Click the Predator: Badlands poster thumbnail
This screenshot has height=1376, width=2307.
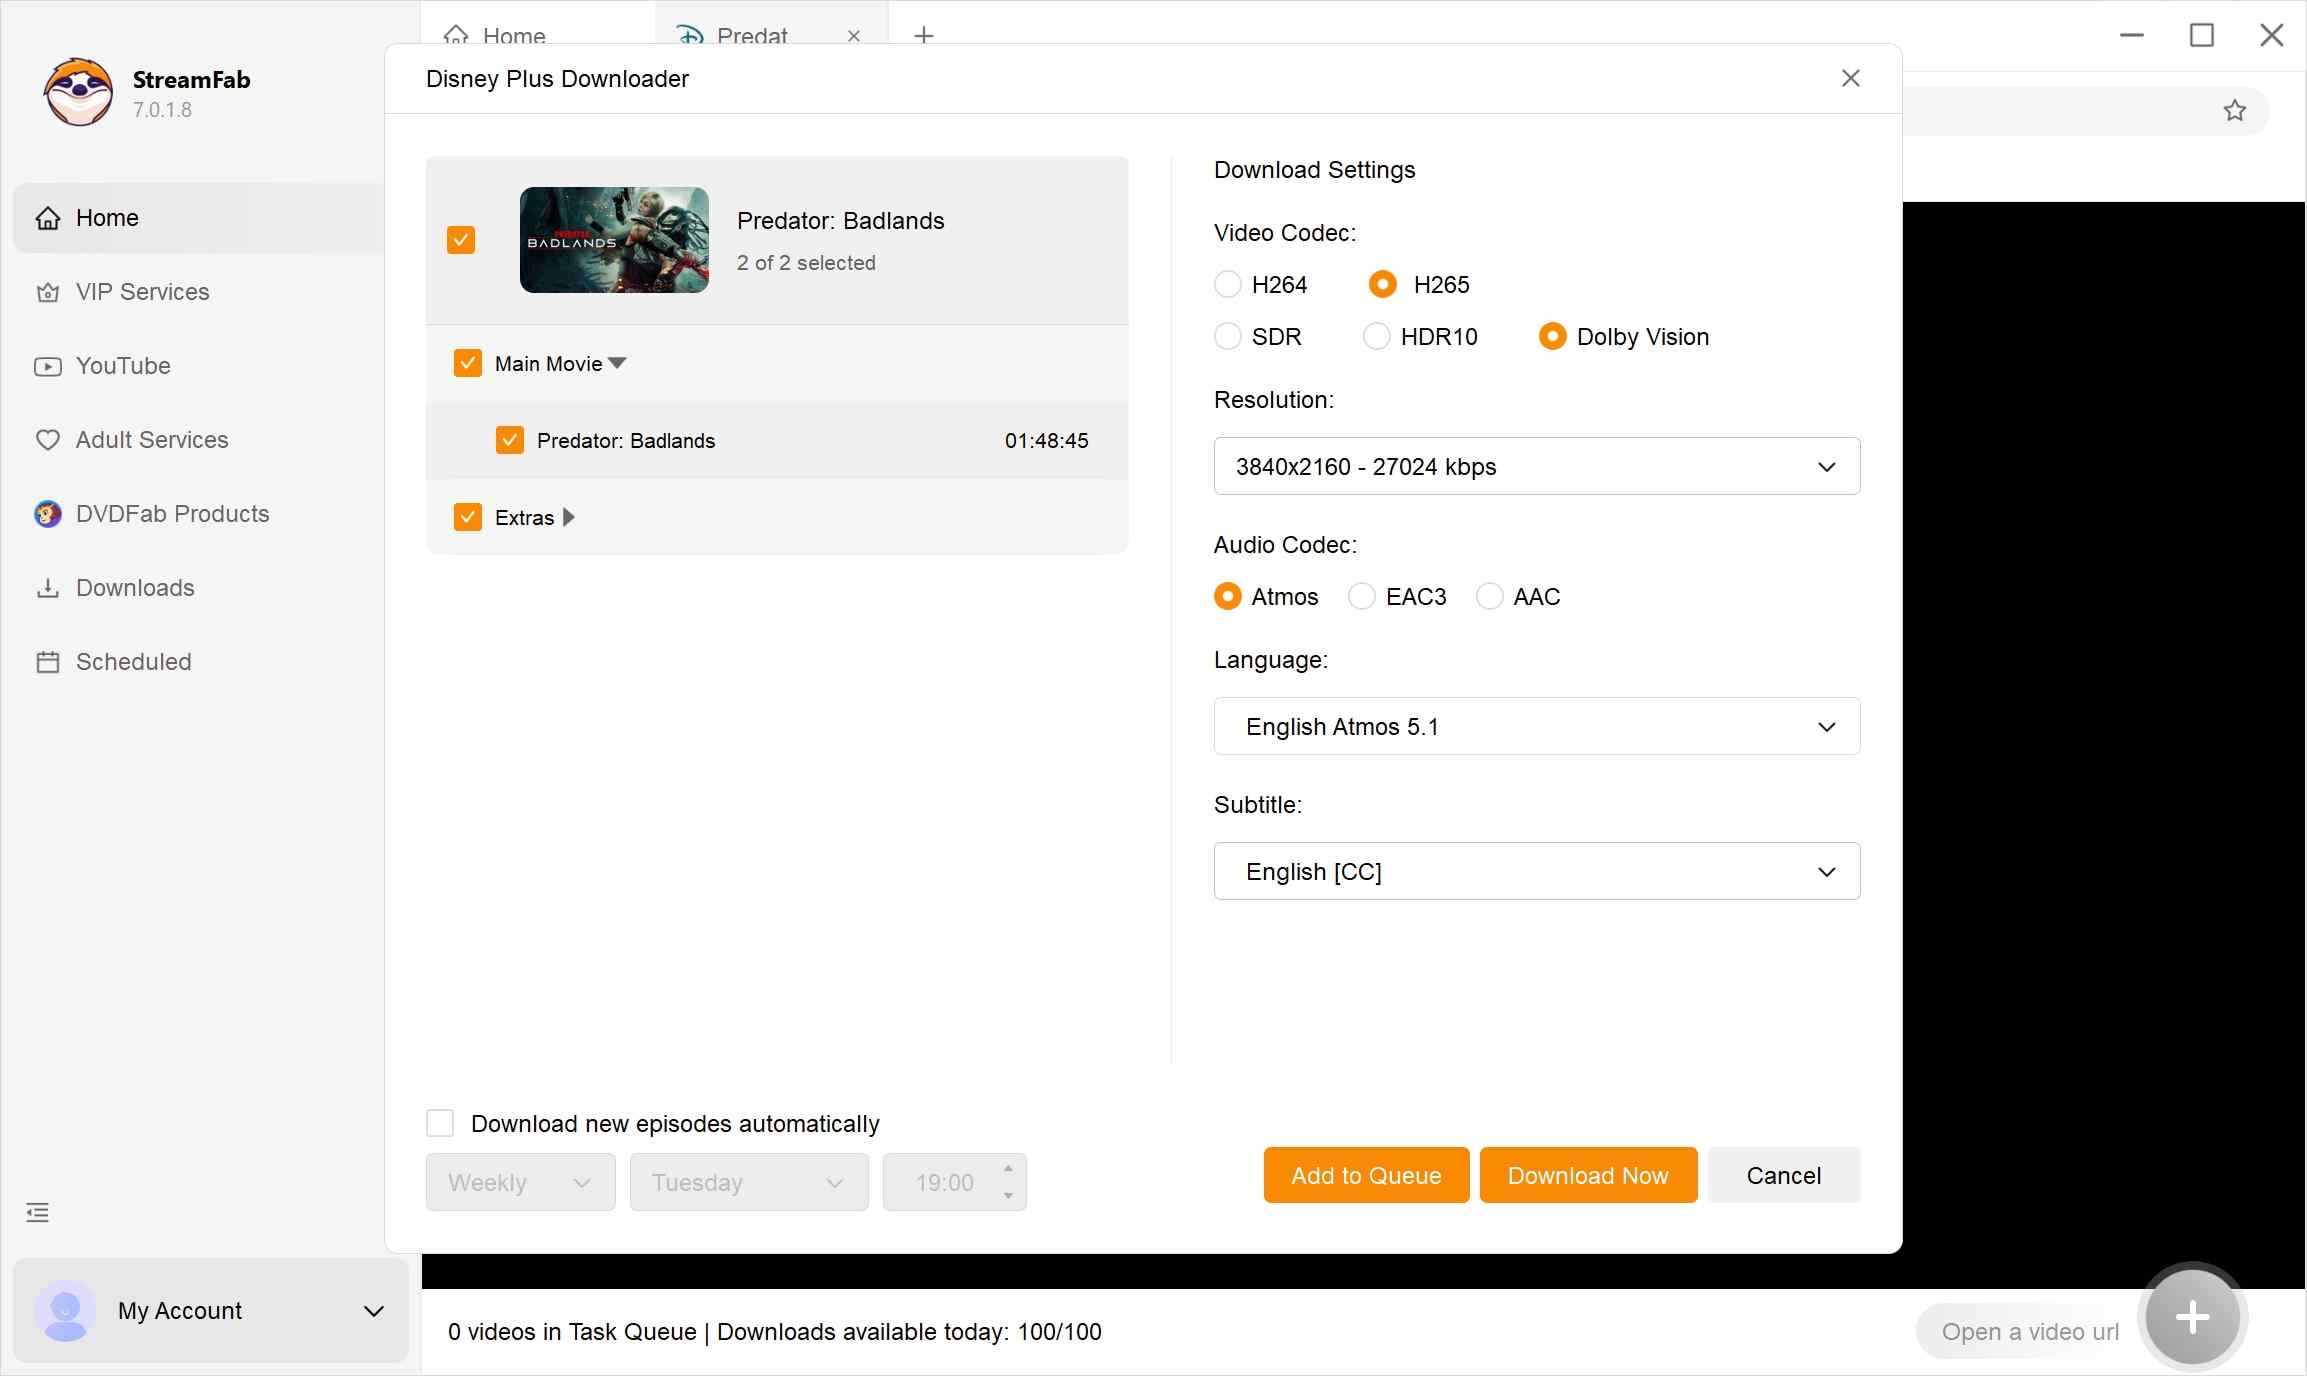point(613,240)
